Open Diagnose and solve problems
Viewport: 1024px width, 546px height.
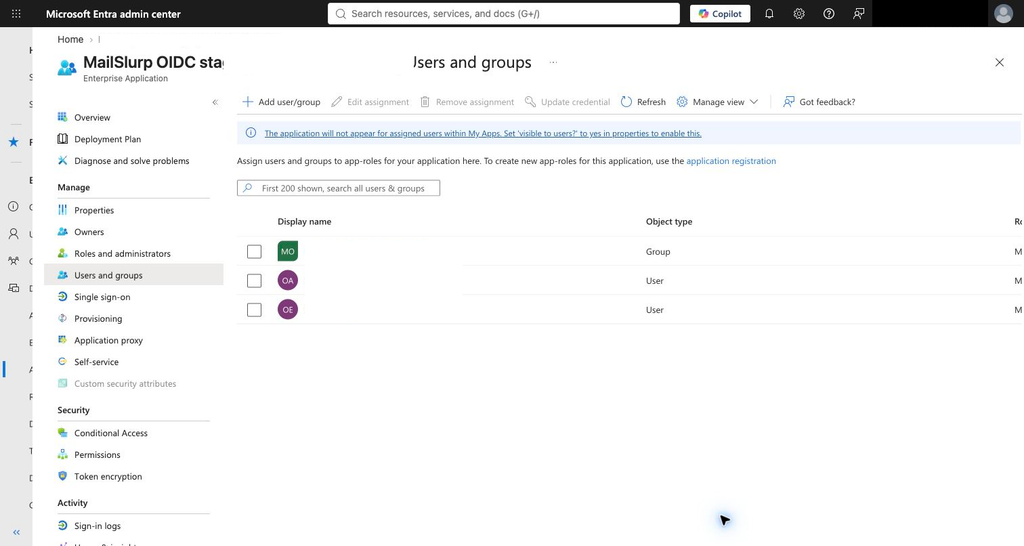point(131,161)
